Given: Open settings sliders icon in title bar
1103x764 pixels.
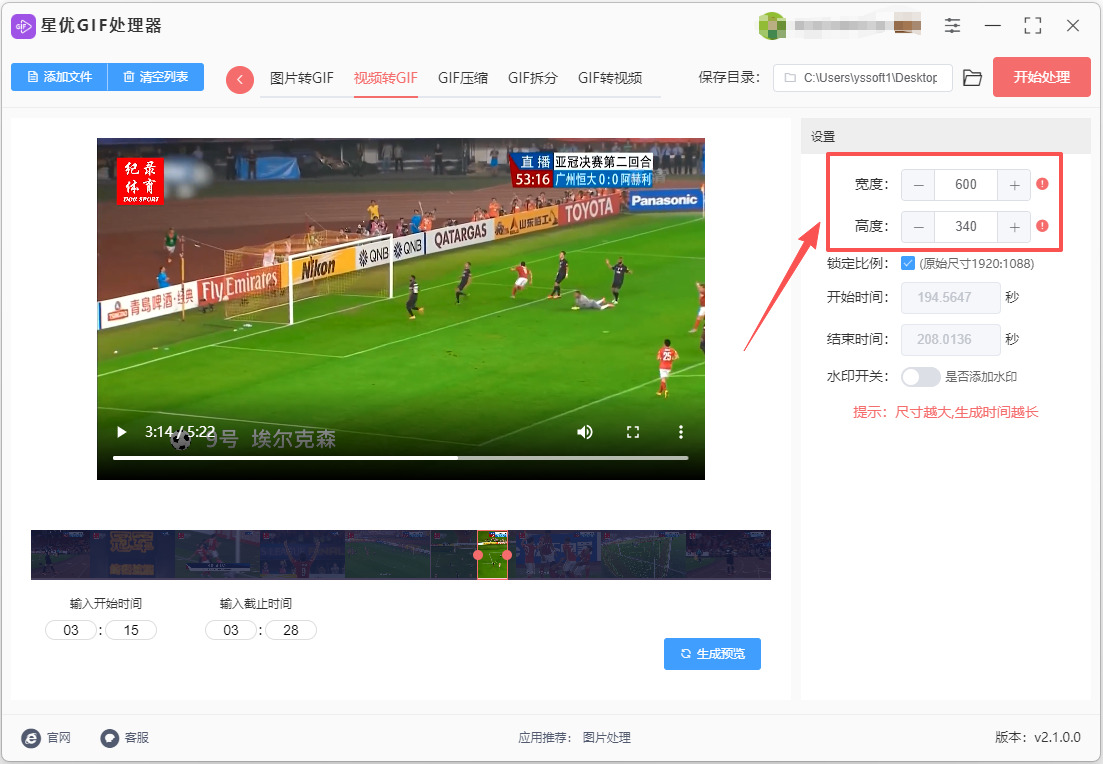Looking at the screenshot, I should click(952, 26).
